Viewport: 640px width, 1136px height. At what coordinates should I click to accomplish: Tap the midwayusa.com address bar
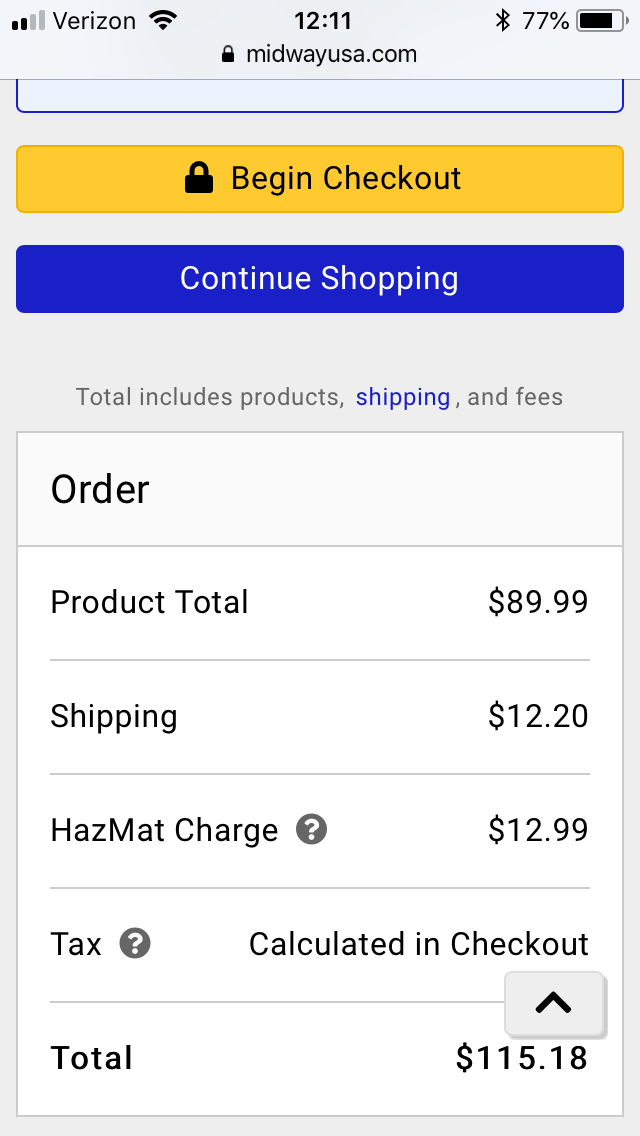(320, 54)
